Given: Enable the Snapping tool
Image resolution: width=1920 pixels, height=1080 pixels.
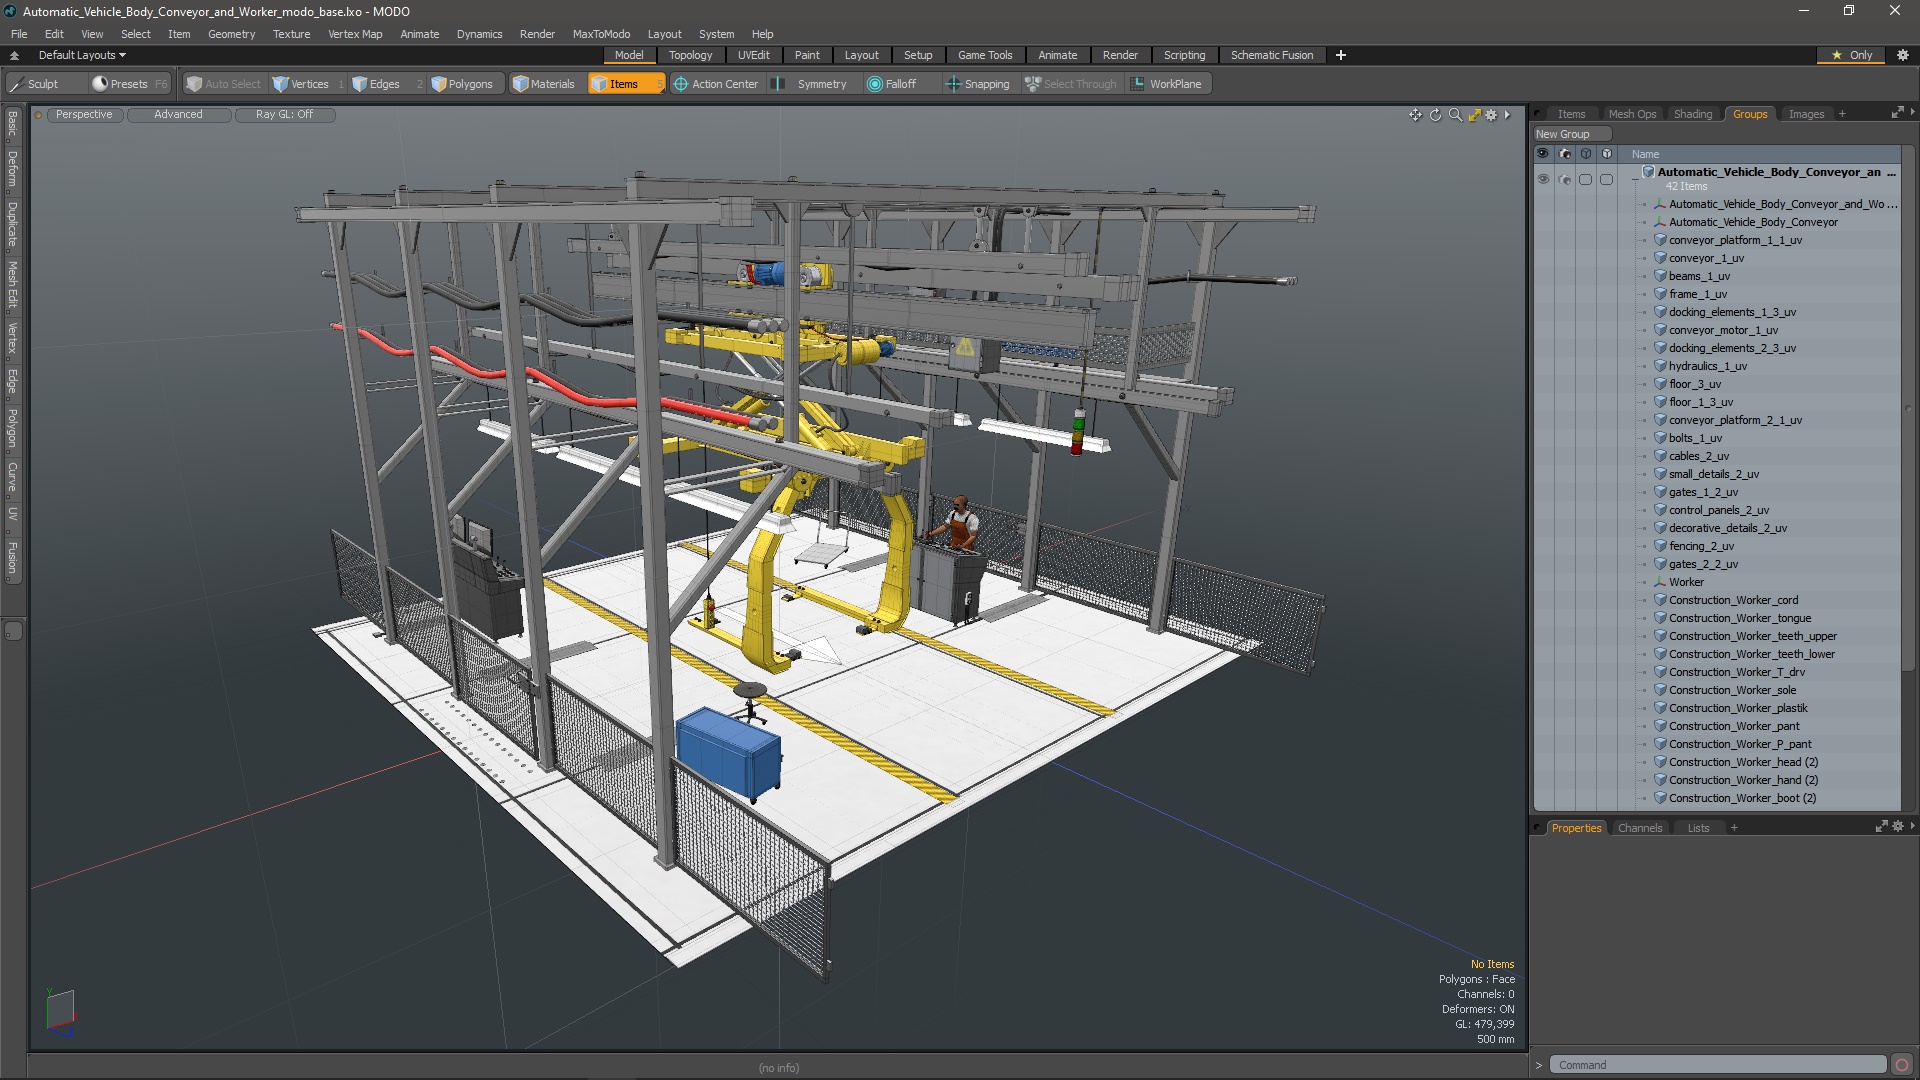Looking at the screenshot, I should [978, 84].
